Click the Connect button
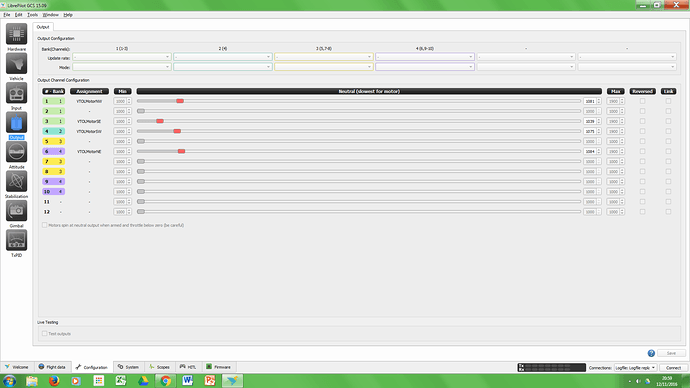Screen dimensions: 690x388 673,367
